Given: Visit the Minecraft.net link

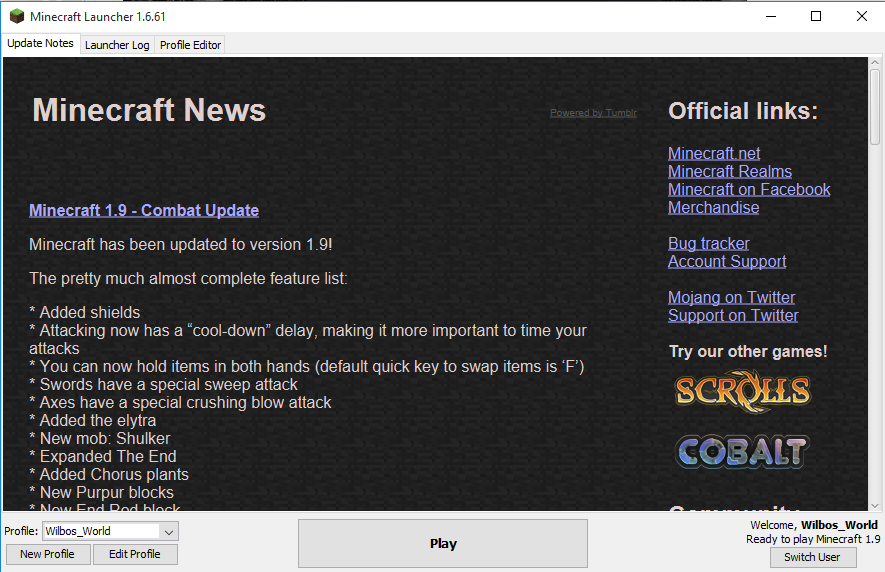Looking at the screenshot, I should click(x=714, y=154).
